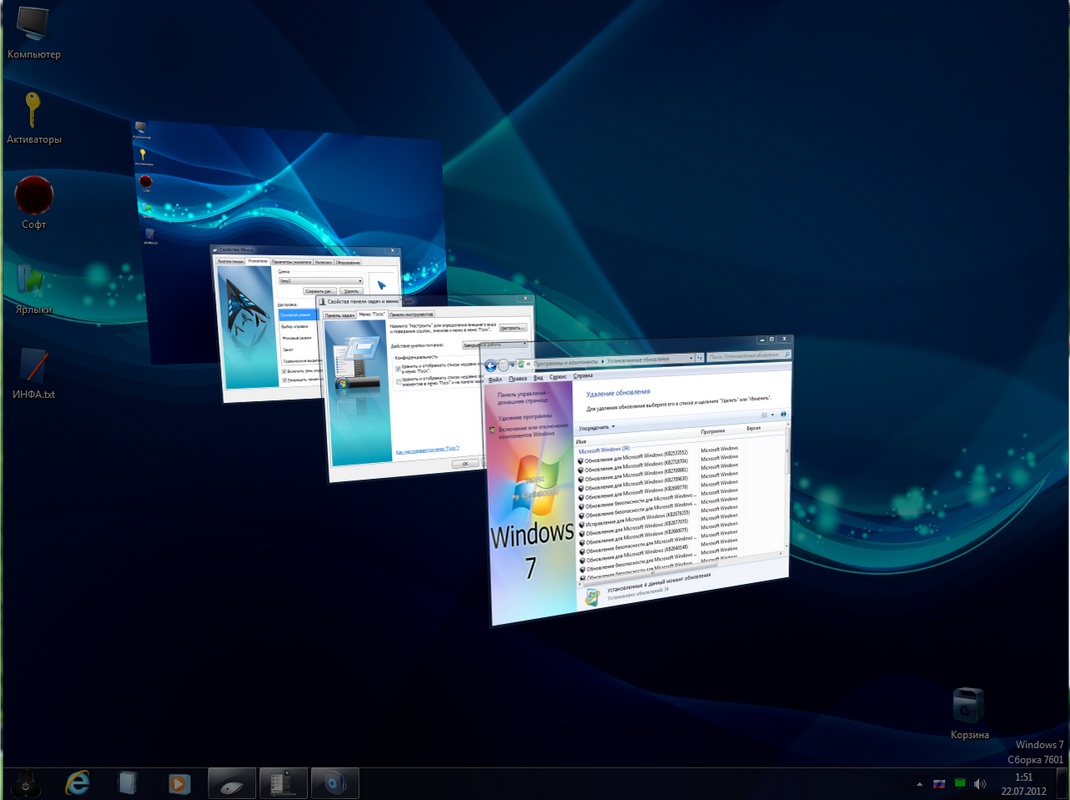The width and height of the screenshot is (1070, 800).
Task: Launch the media player taskbar icon
Action: [179, 783]
